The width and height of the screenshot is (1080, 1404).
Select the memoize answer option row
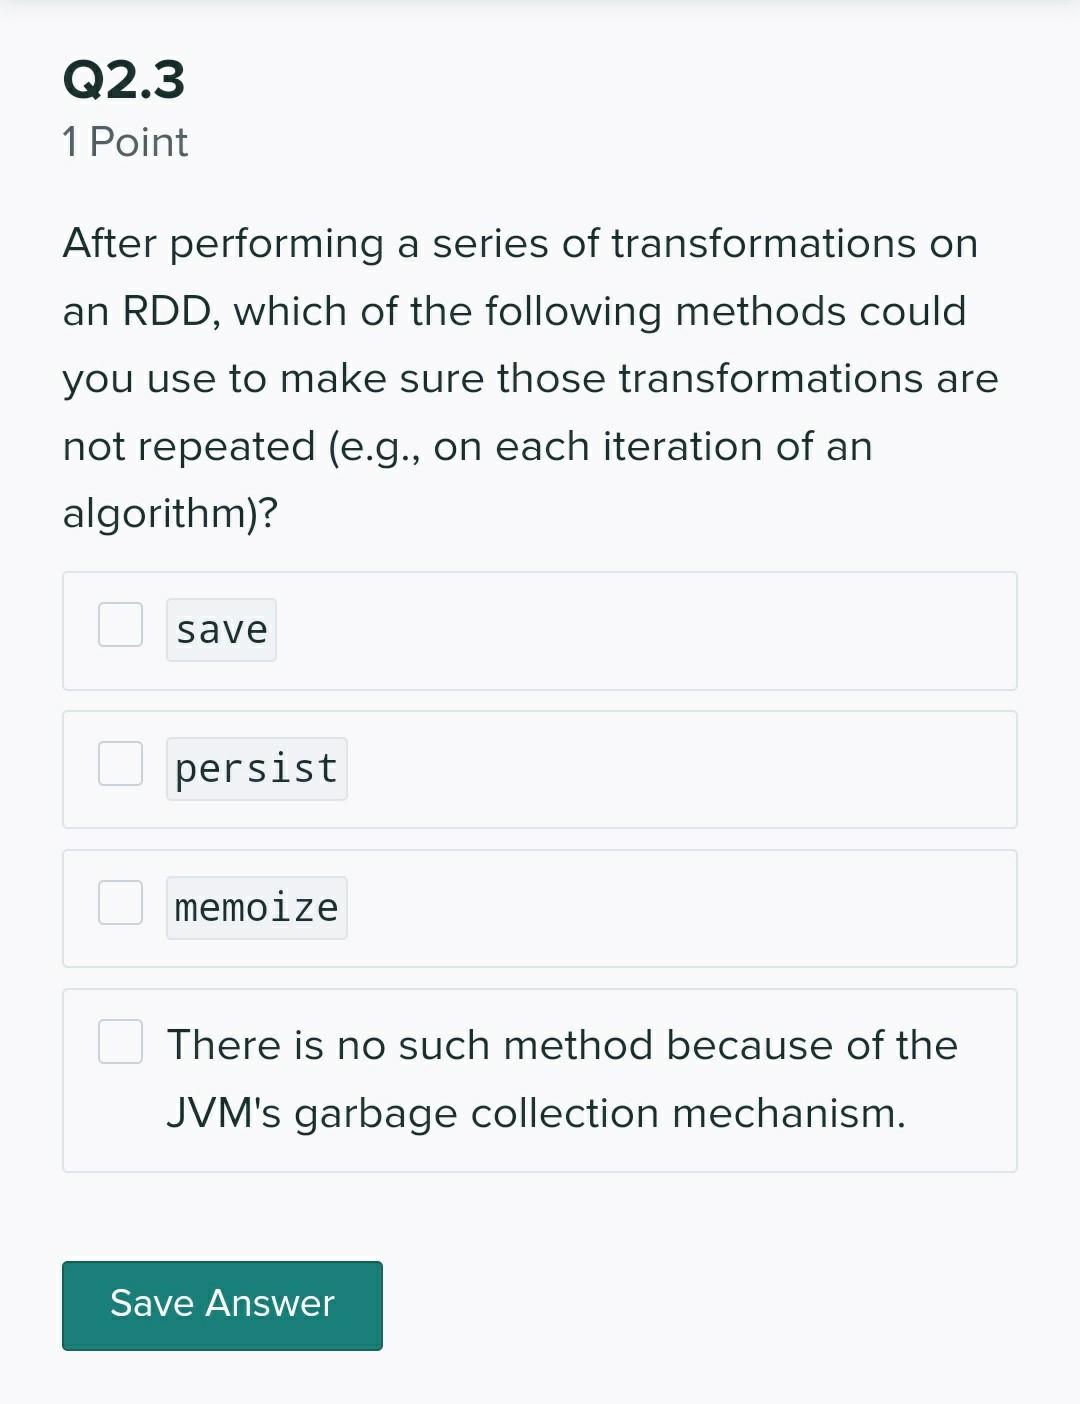(x=540, y=908)
